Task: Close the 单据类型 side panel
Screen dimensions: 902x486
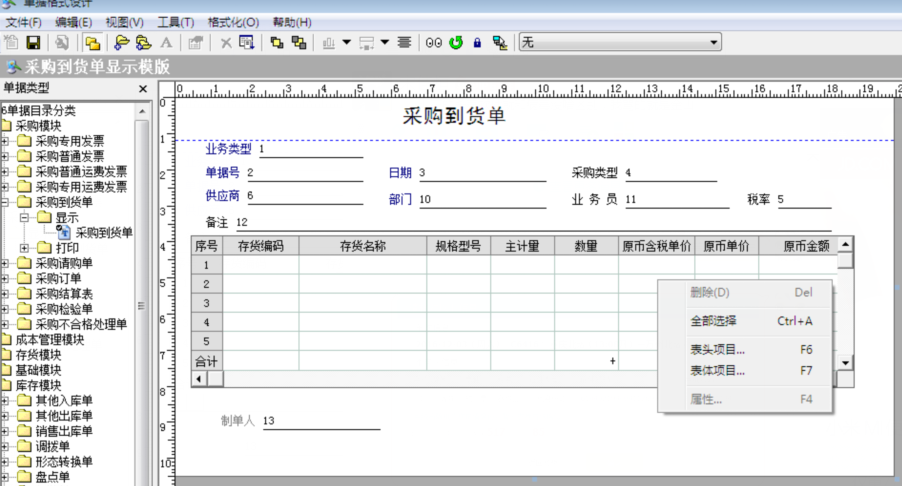Action: [142, 89]
